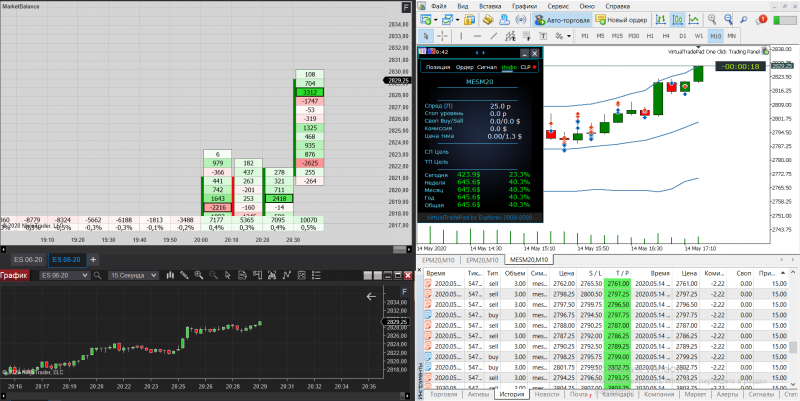Open the Data Window gold icon
Screen dimensions: 800x401
tap(488, 20)
